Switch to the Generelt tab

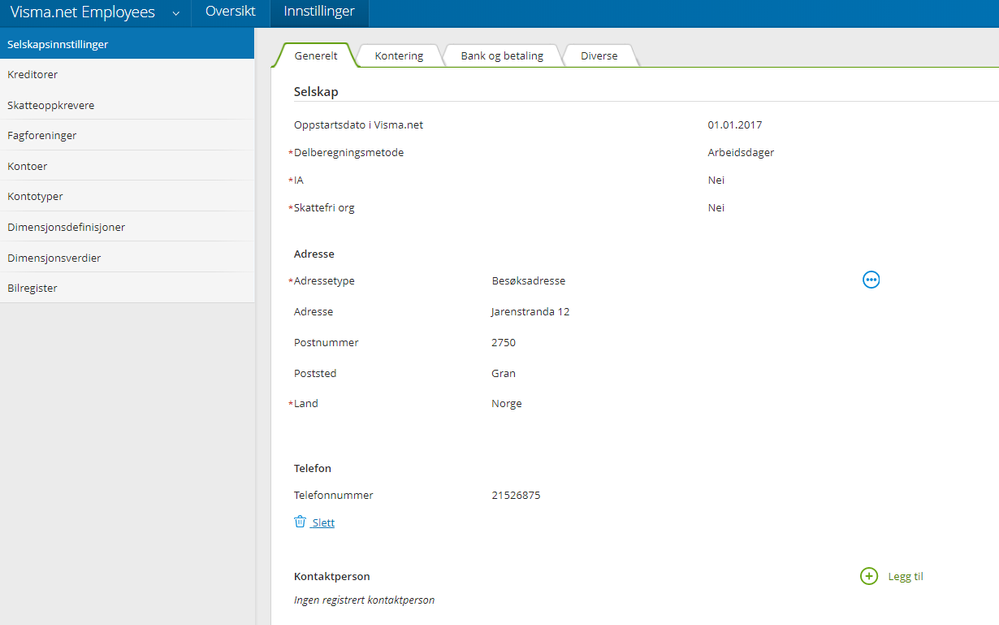click(x=316, y=55)
